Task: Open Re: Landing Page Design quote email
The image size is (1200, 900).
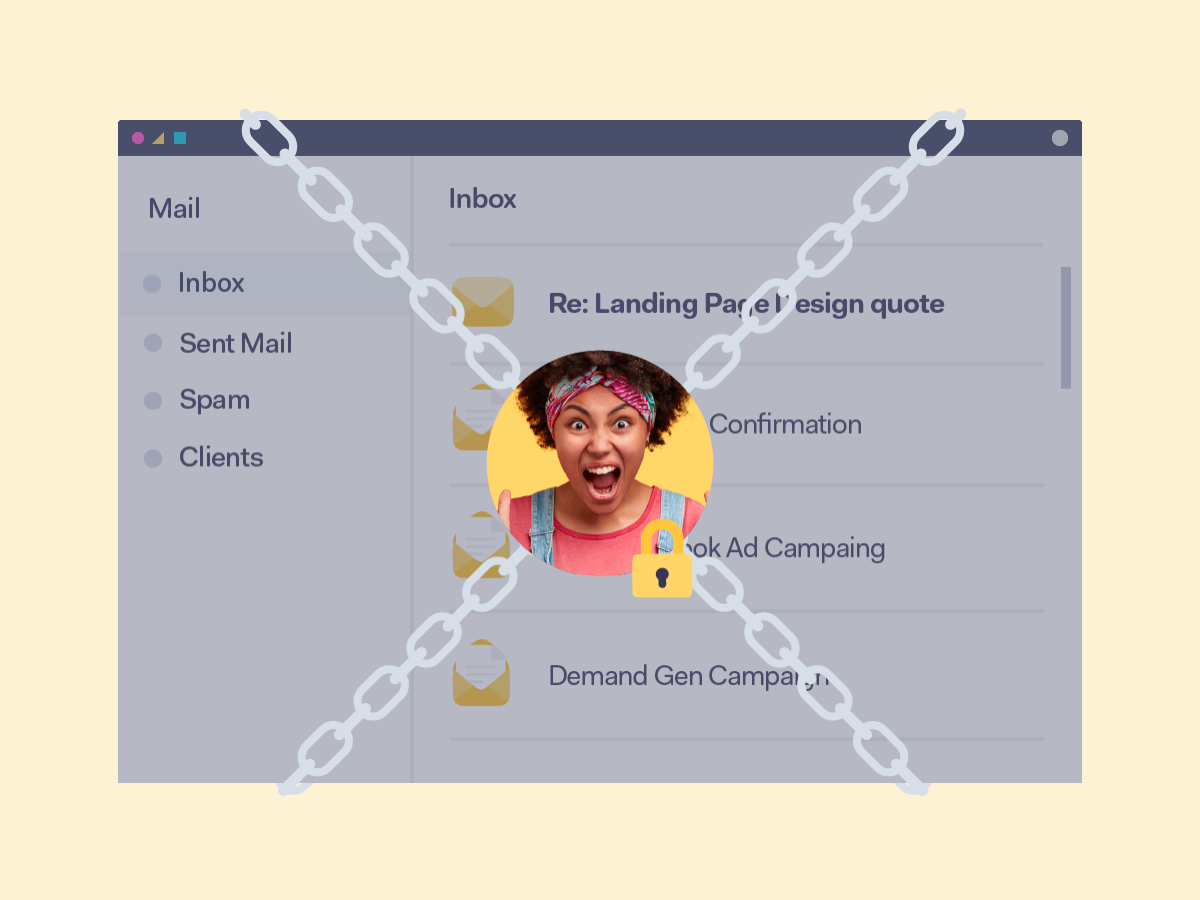Action: (x=746, y=304)
